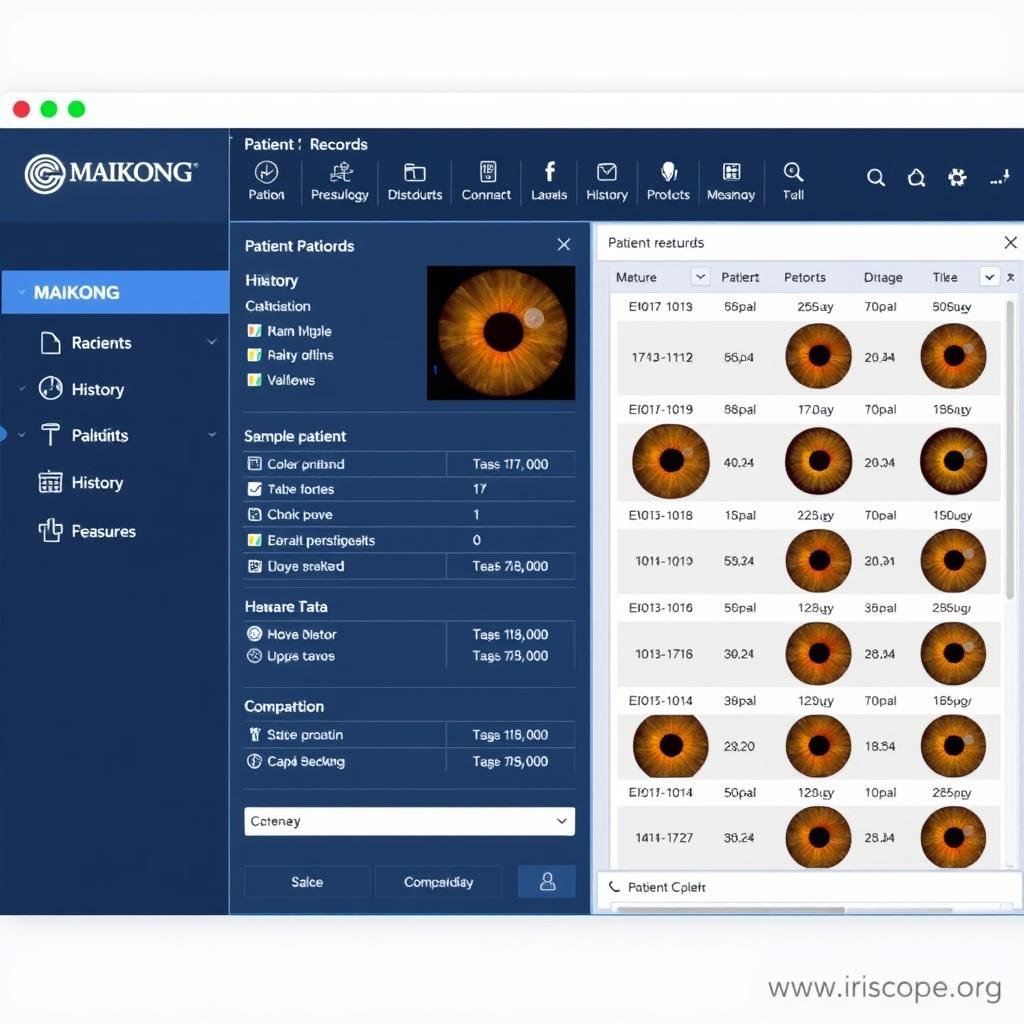Click the Racients document icon in sidebar
The image size is (1024, 1024).
tap(50, 342)
